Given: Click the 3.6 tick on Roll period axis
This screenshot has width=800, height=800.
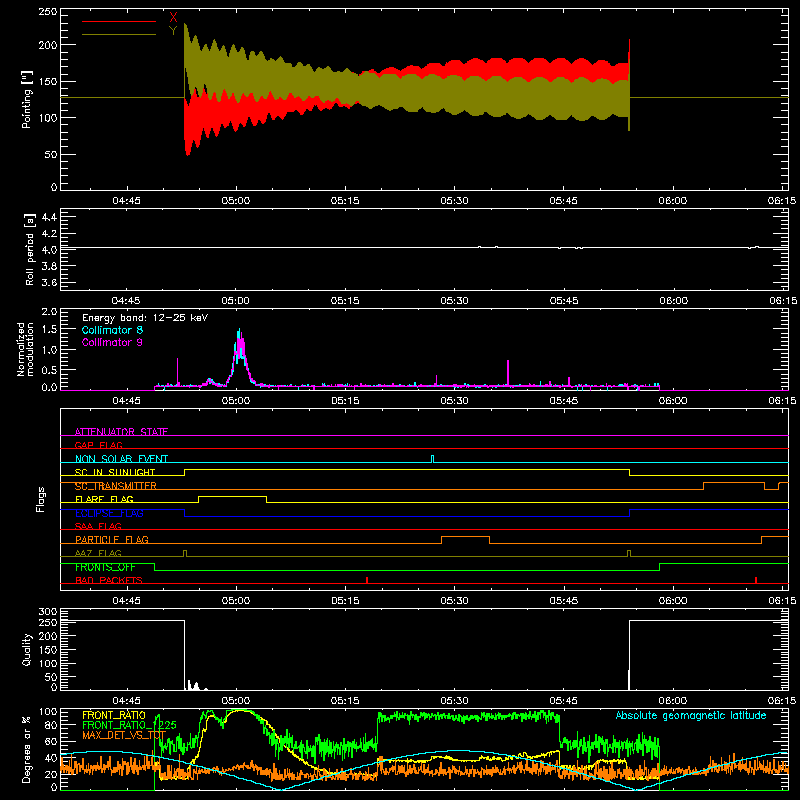Looking at the screenshot, I should [x=49, y=282].
